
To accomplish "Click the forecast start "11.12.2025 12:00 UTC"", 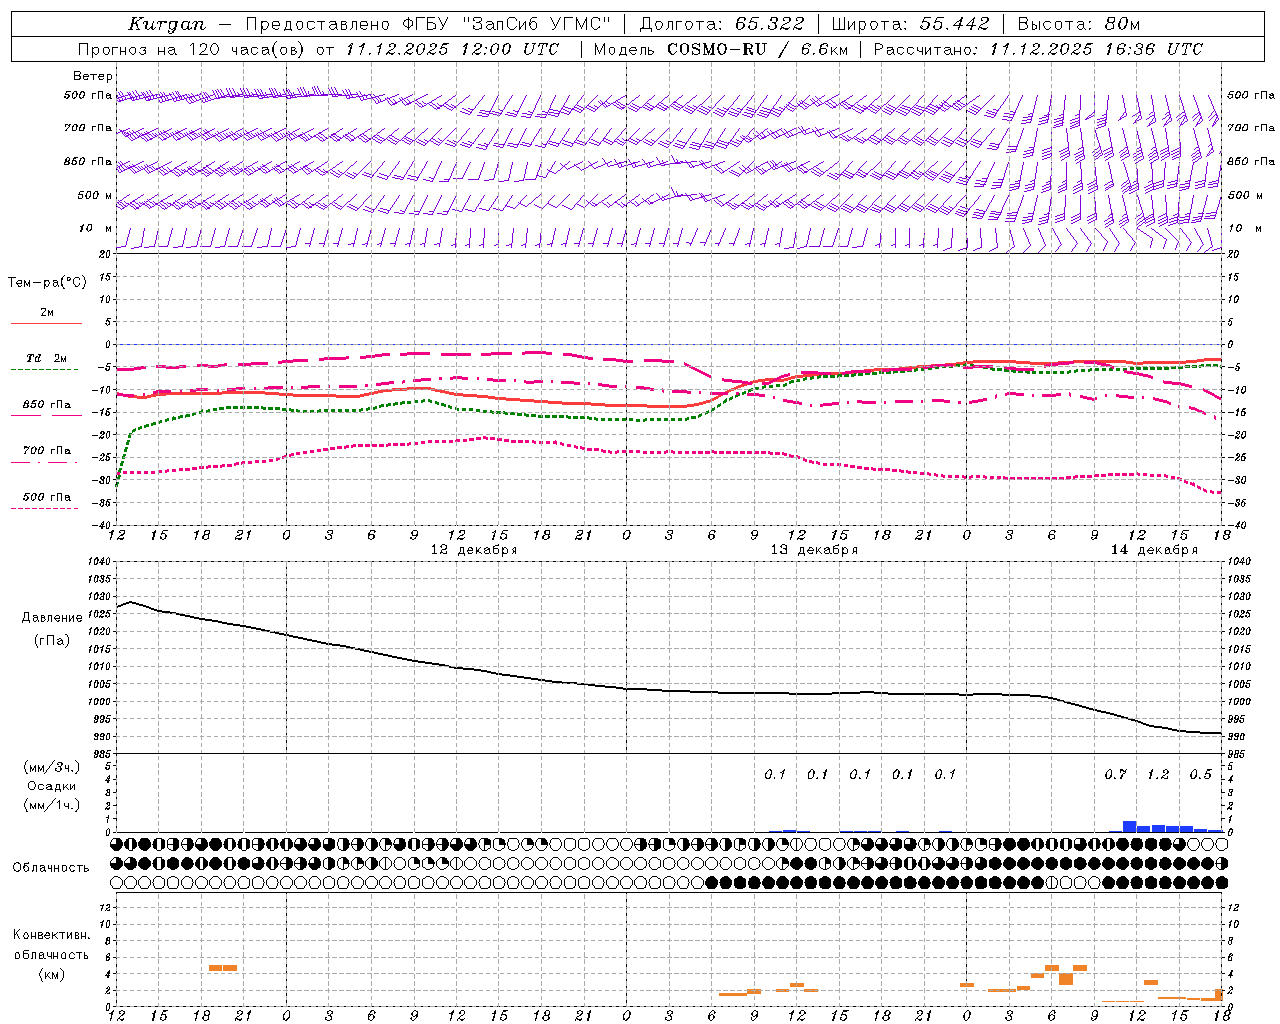I will [x=452, y=49].
